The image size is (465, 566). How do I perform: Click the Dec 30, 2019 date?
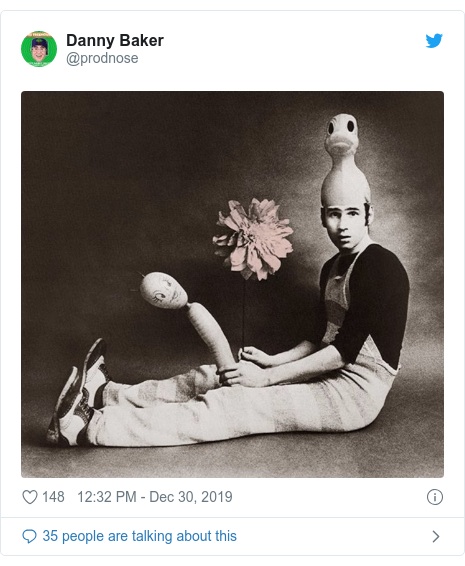click(x=191, y=497)
